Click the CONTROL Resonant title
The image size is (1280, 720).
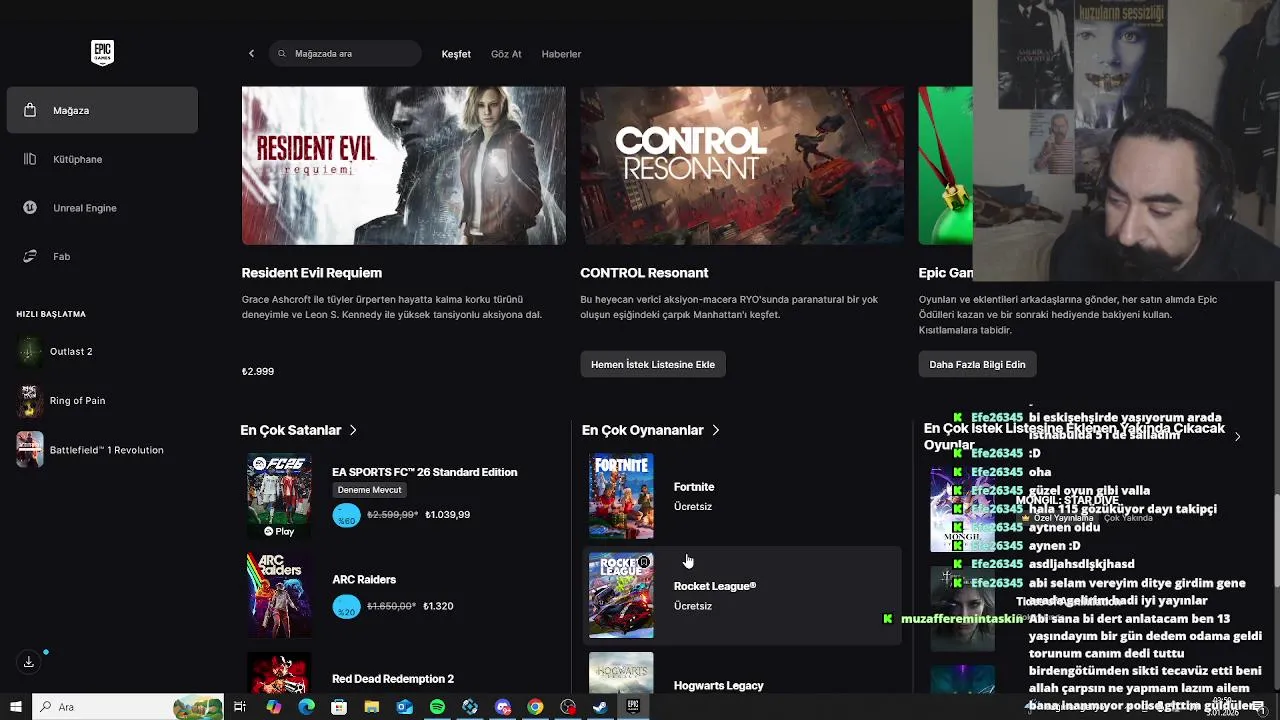point(644,273)
